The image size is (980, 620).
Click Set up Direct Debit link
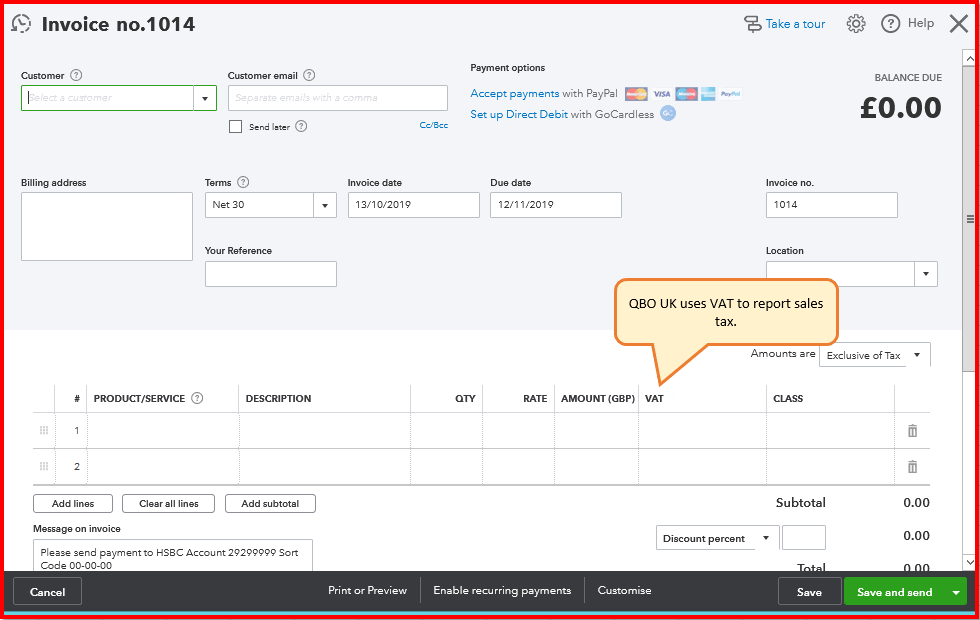tap(519, 114)
